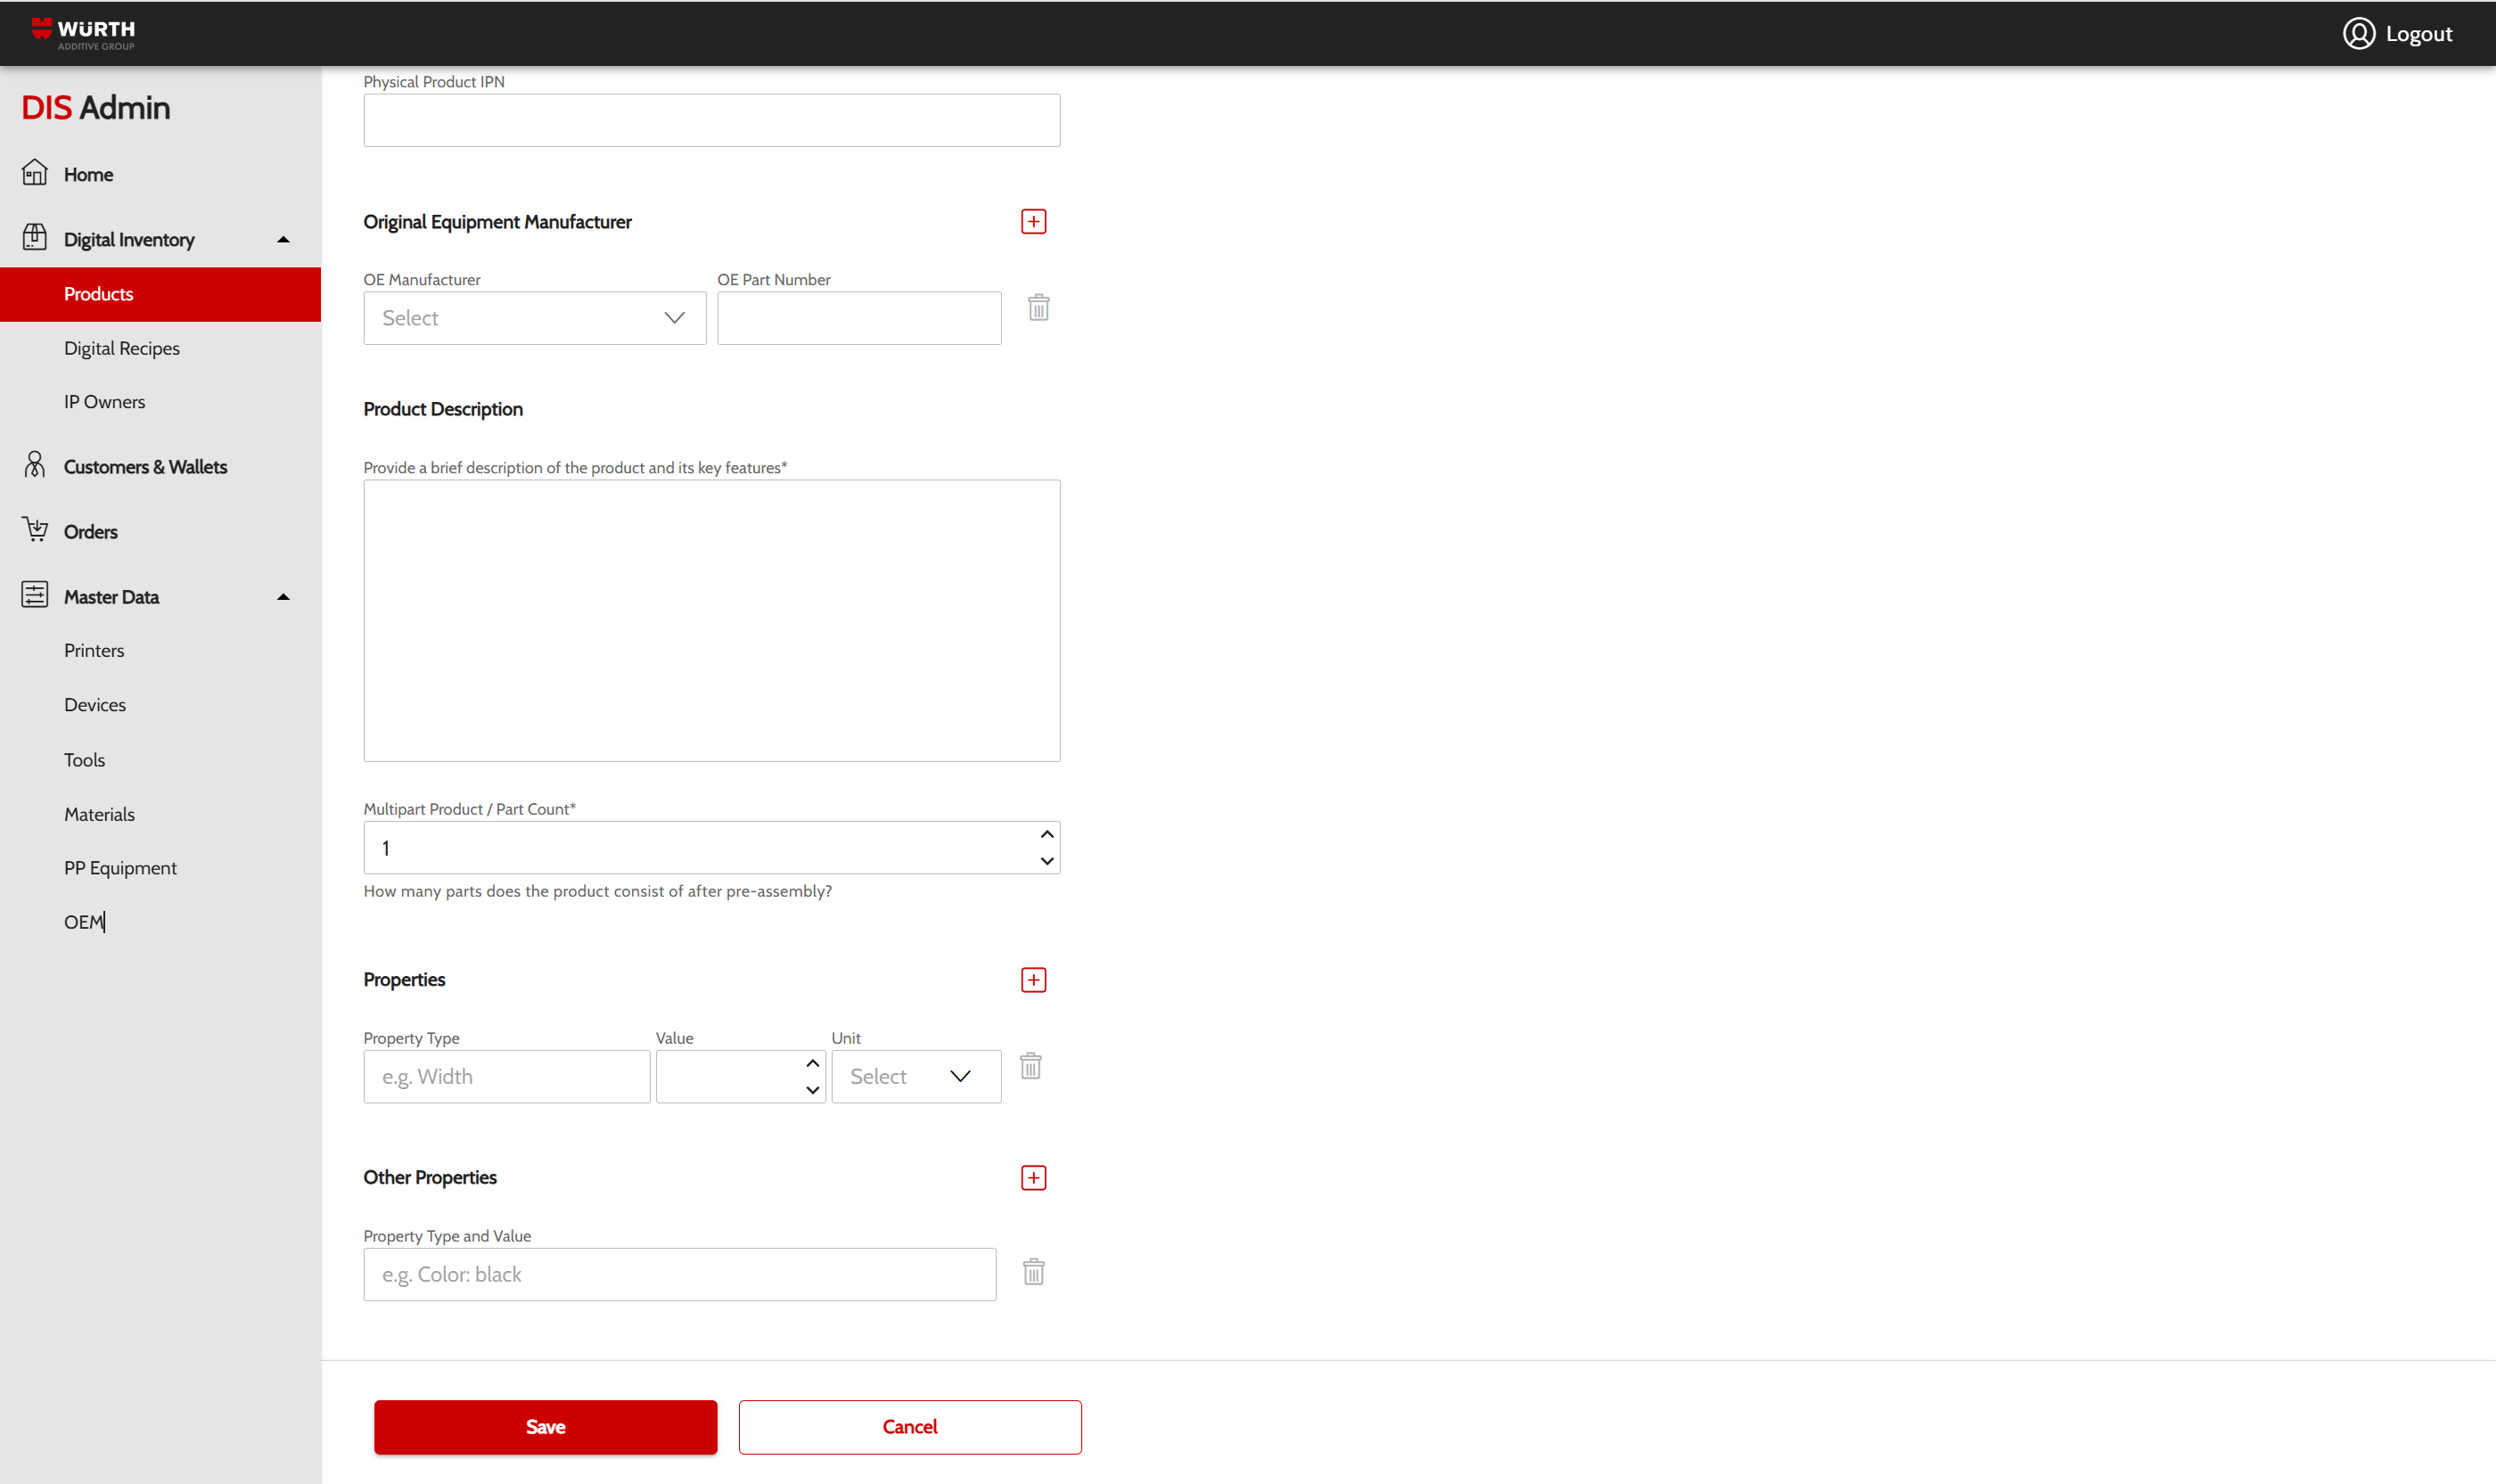This screenshot has height=1484, width=2496.
Task: Add new Original Equipment Manufacturer row
Action: 1033,222
